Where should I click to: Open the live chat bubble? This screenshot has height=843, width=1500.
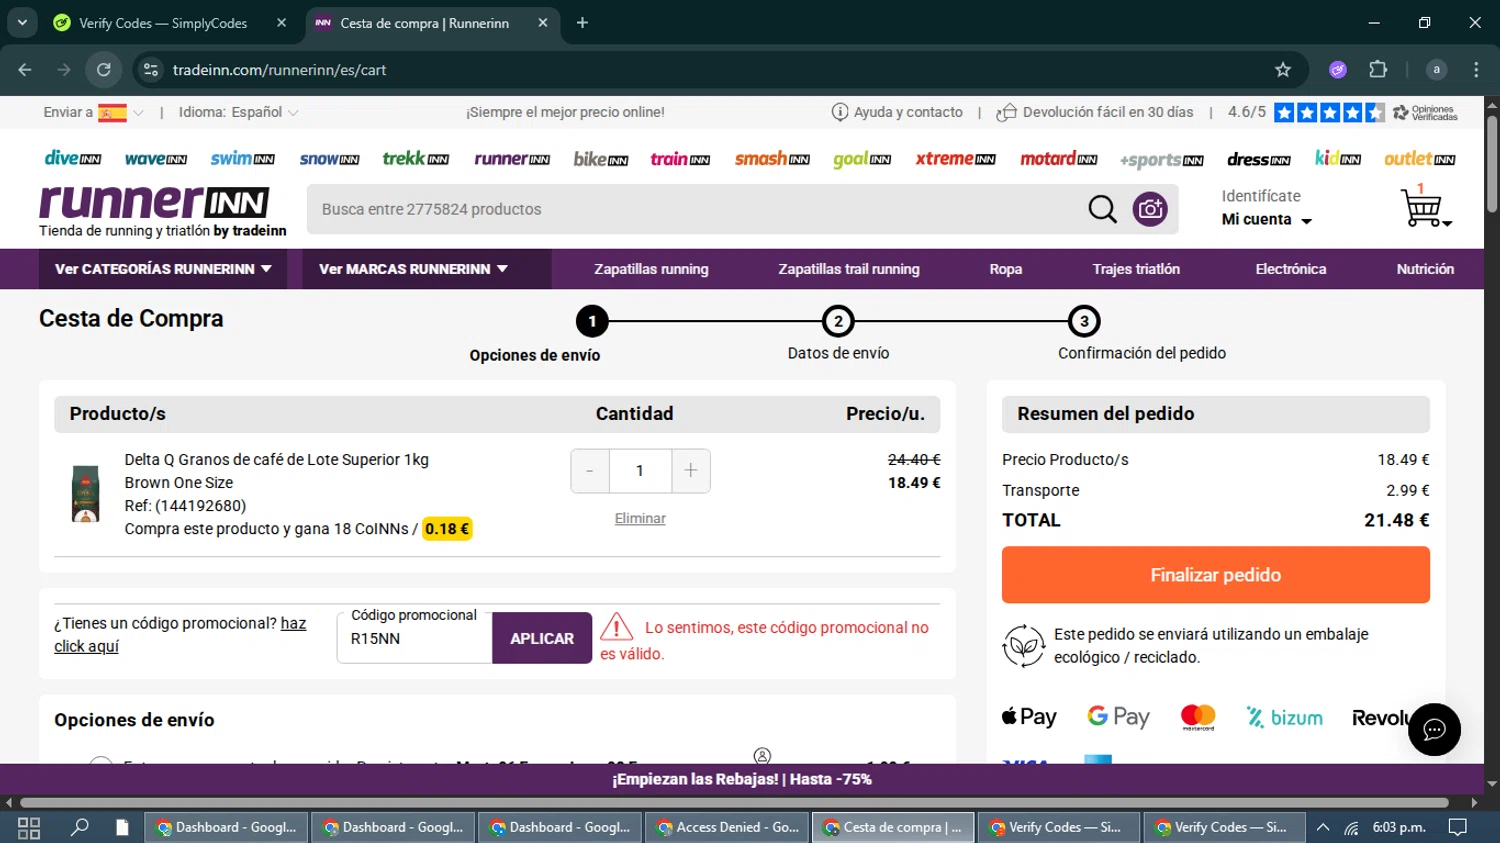pyautogui.click(x=1434, y=730)
